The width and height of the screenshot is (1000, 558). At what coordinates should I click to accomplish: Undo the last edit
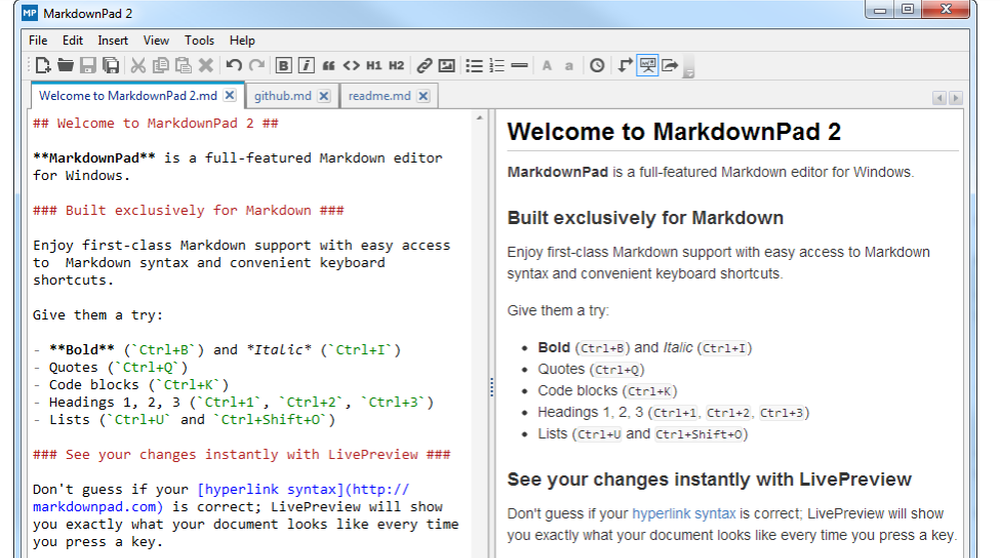(x=234, y=65)
